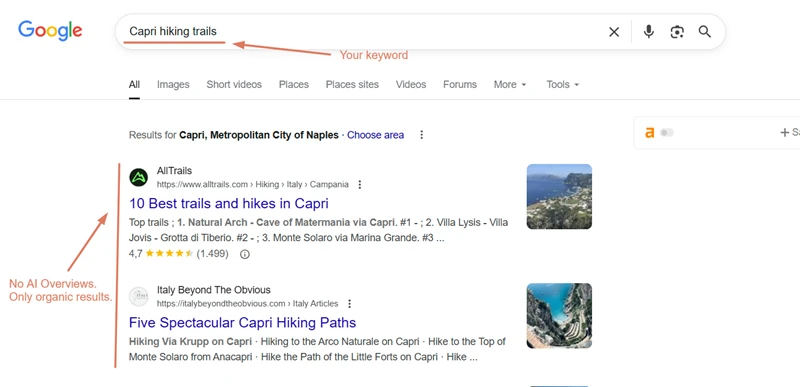Click the italybeyondtheobvious.com breadcrumb URL
Image resolution: width=800 pixels, height=387 pixels.
[247, 304]
